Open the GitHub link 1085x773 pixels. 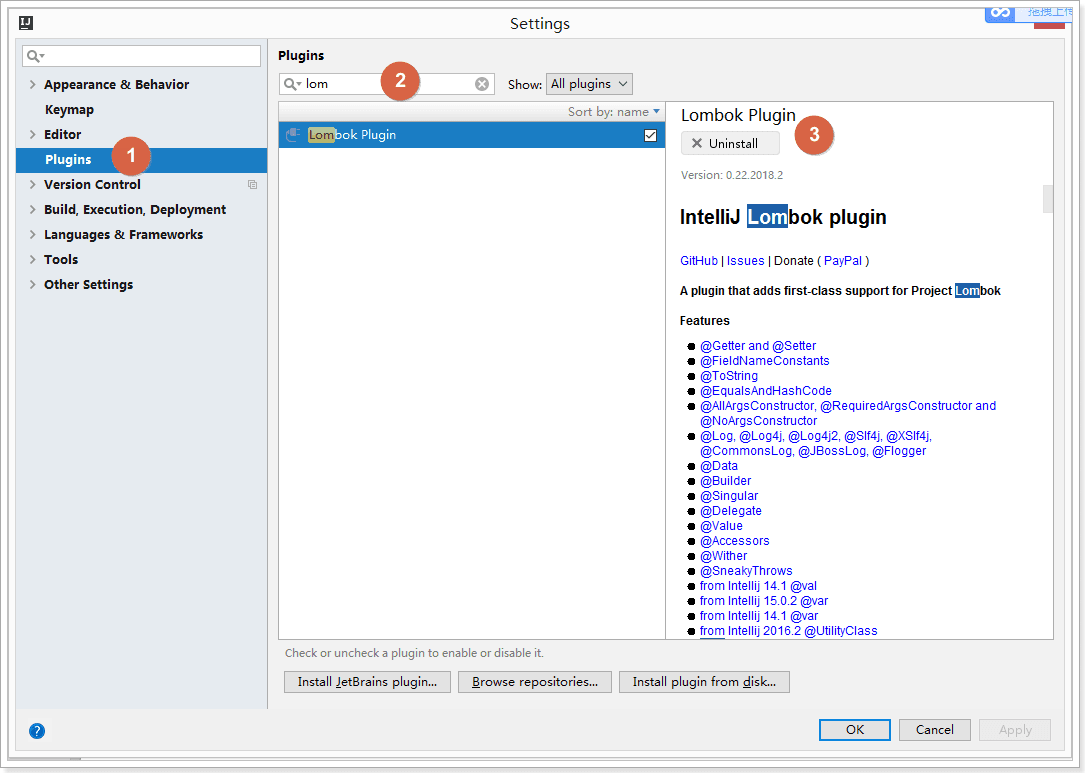pyautogui.click(x=699, y=261)
